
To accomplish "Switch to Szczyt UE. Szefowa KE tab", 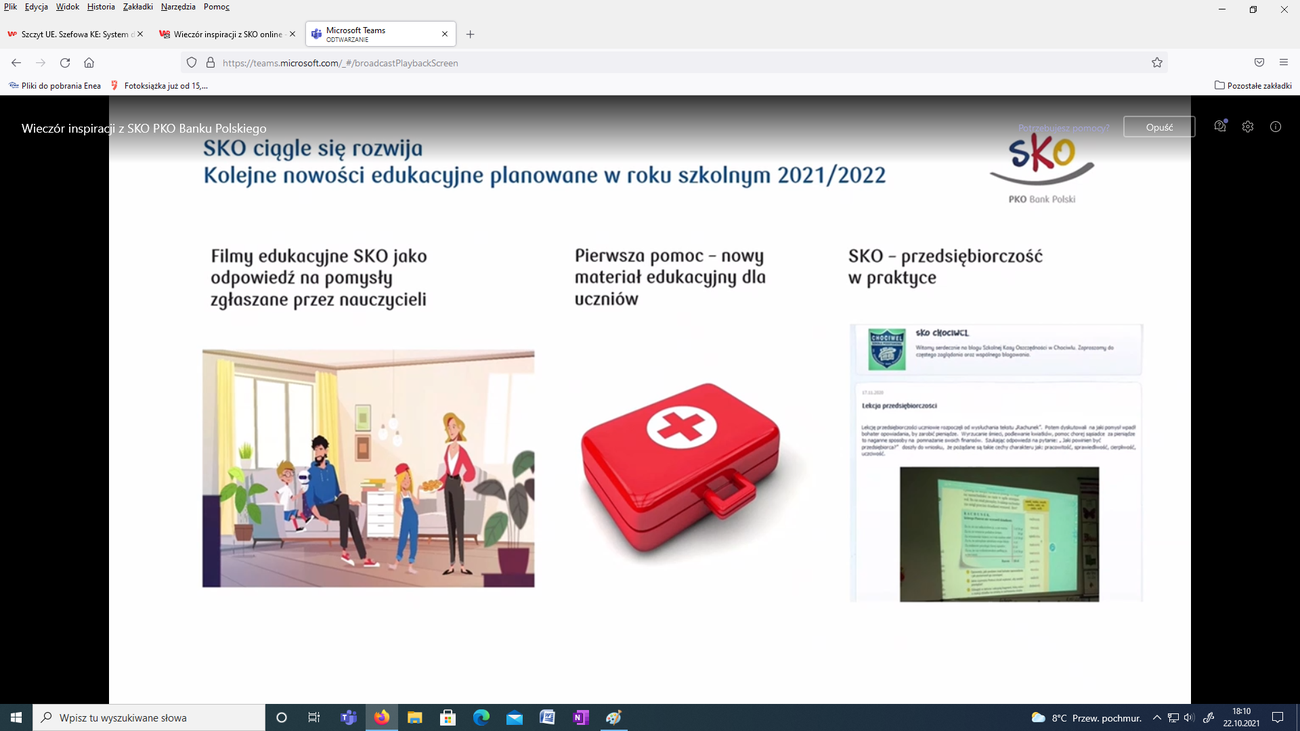I will click(x=75, y=34).
